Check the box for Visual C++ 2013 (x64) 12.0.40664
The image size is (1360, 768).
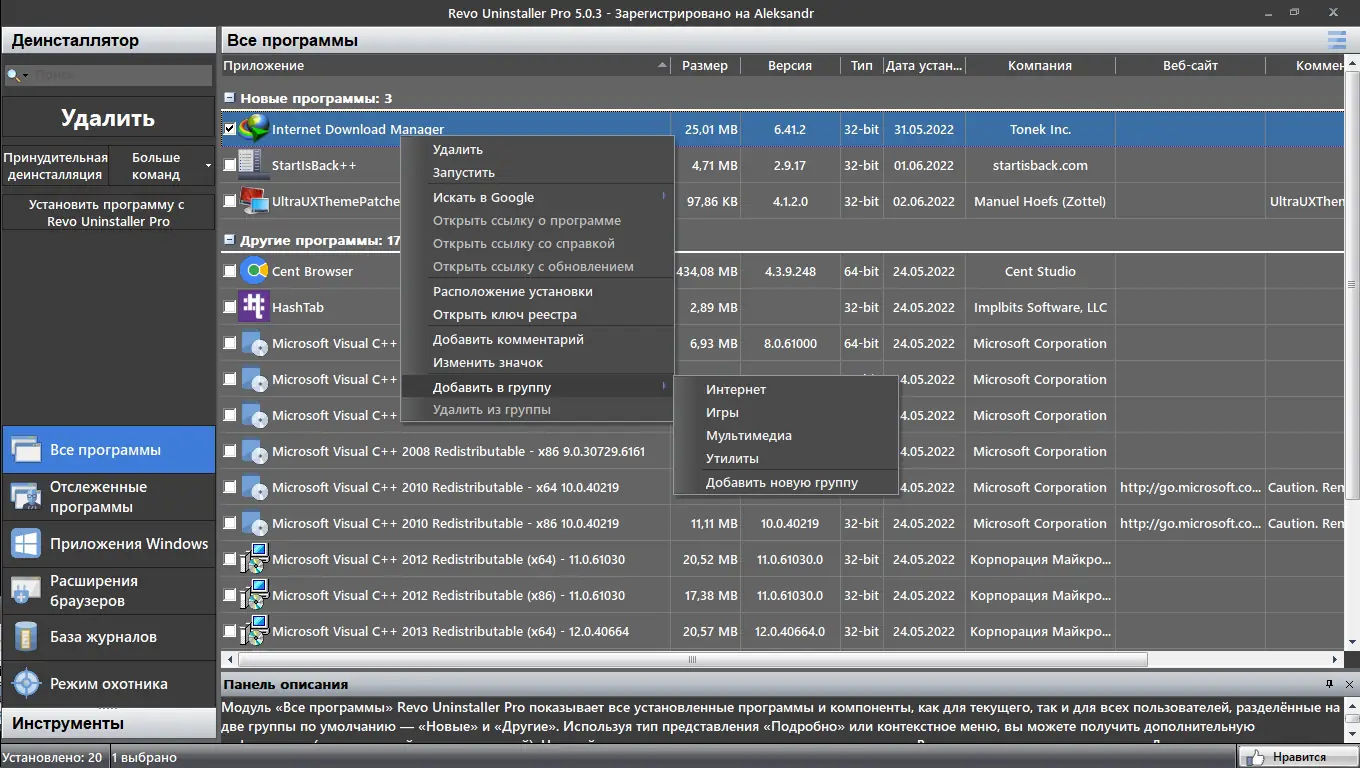(x=230, y=631)
